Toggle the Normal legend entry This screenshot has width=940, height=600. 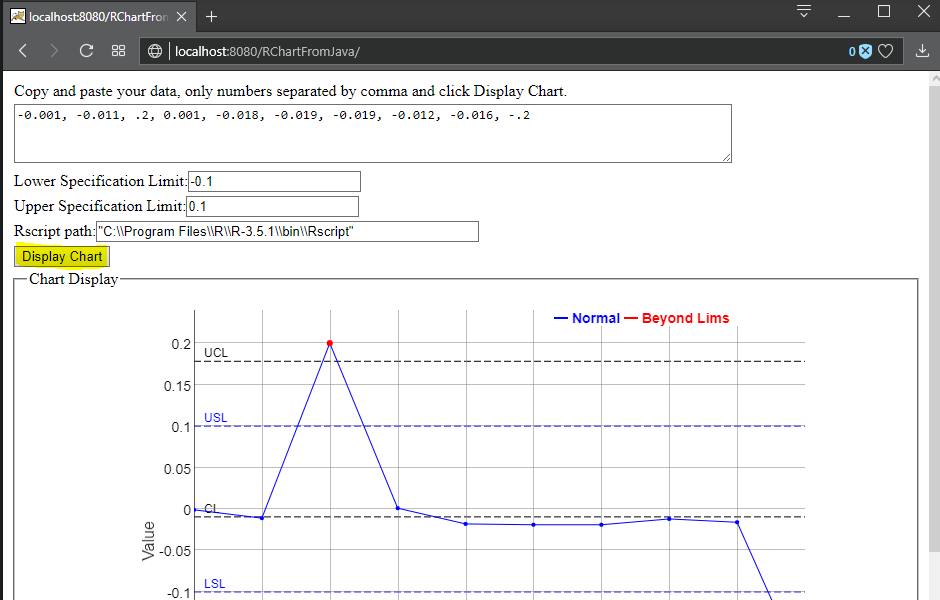pos(587,318)
